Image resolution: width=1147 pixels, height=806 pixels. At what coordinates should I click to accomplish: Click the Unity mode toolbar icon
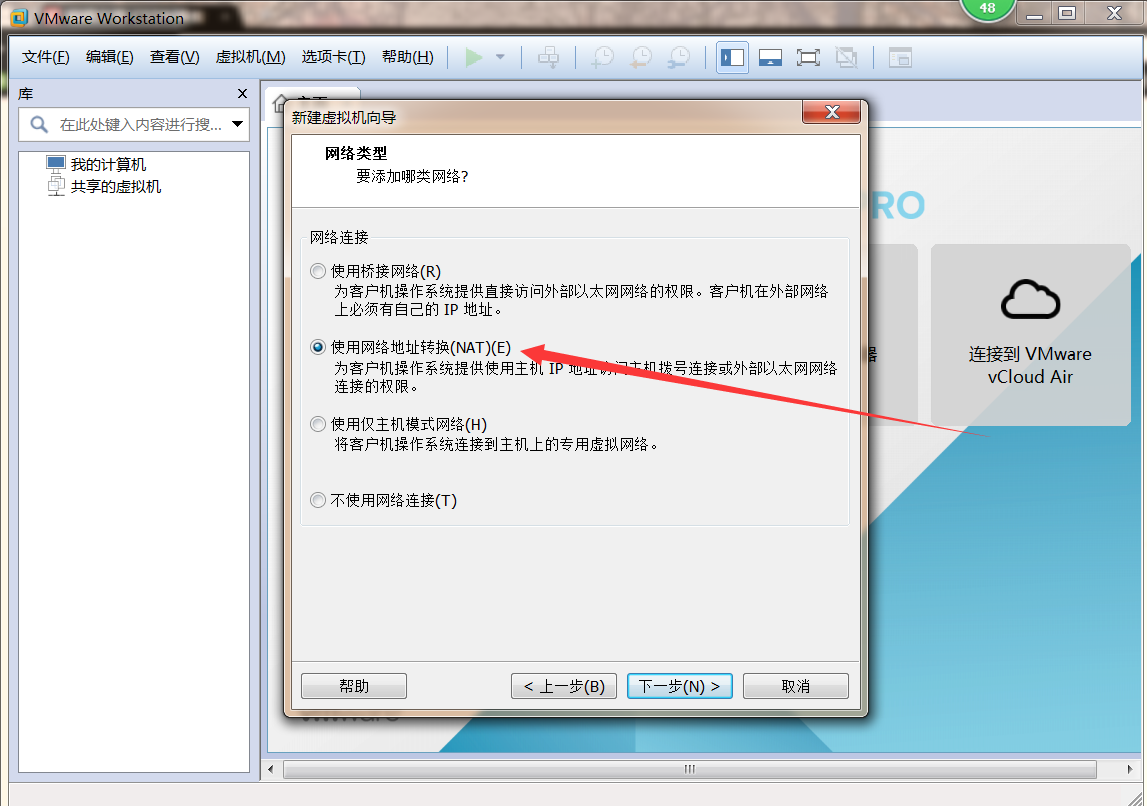click(x=846, y=57)
